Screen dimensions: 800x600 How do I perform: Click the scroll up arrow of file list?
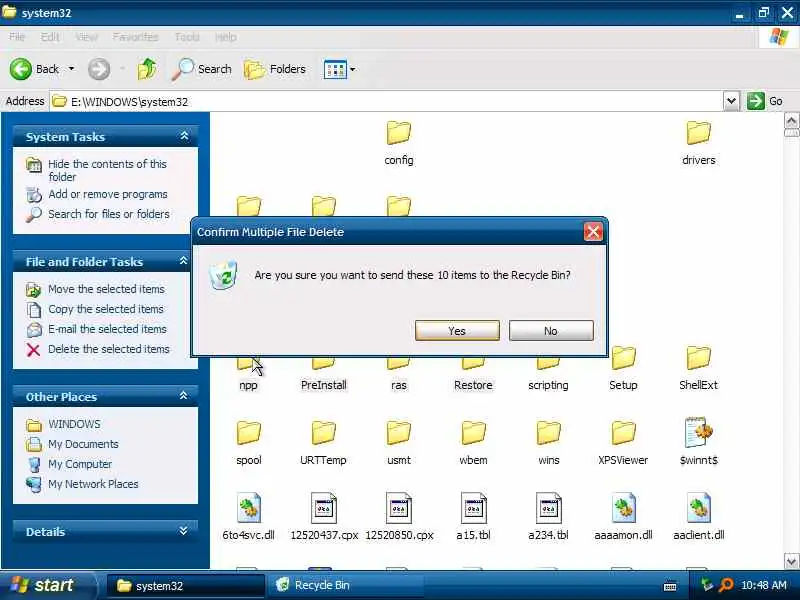(x=791, y=121)
